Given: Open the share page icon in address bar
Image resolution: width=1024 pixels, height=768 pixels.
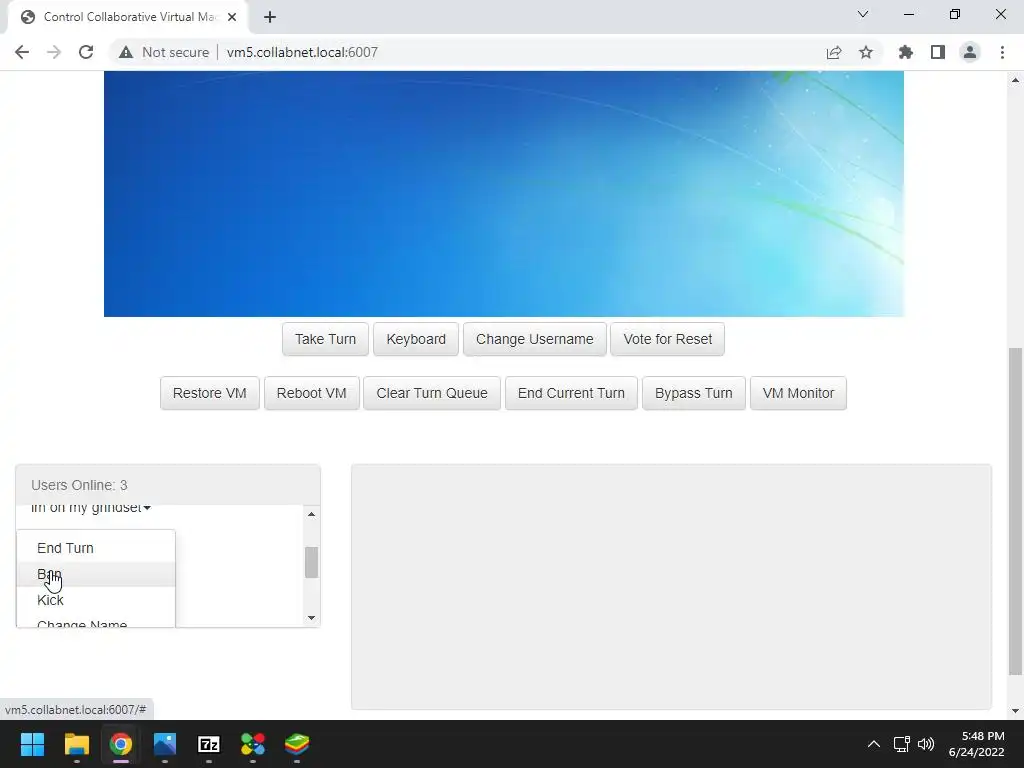Looking at the screenshot, I should tap(834, 52).
